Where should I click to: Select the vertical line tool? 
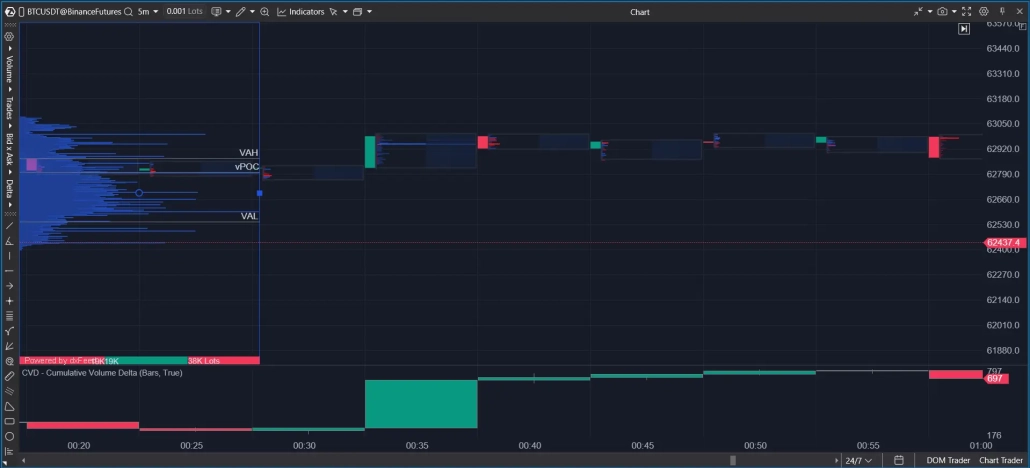9,256
